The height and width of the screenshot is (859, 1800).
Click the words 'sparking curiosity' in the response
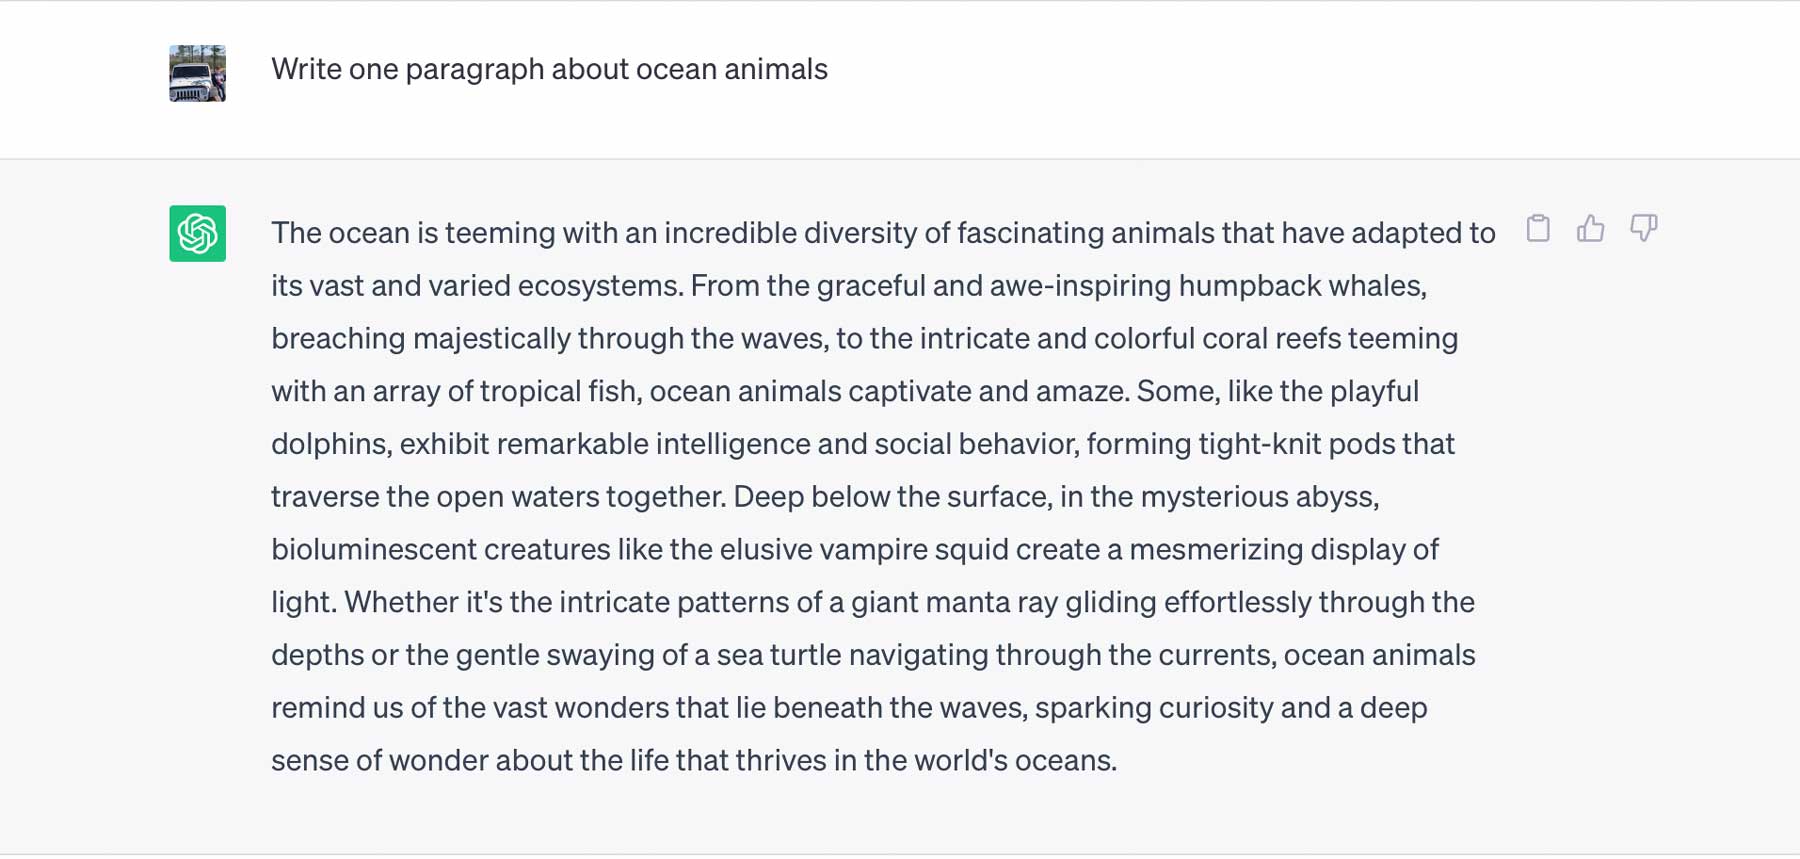(1153, 708)
